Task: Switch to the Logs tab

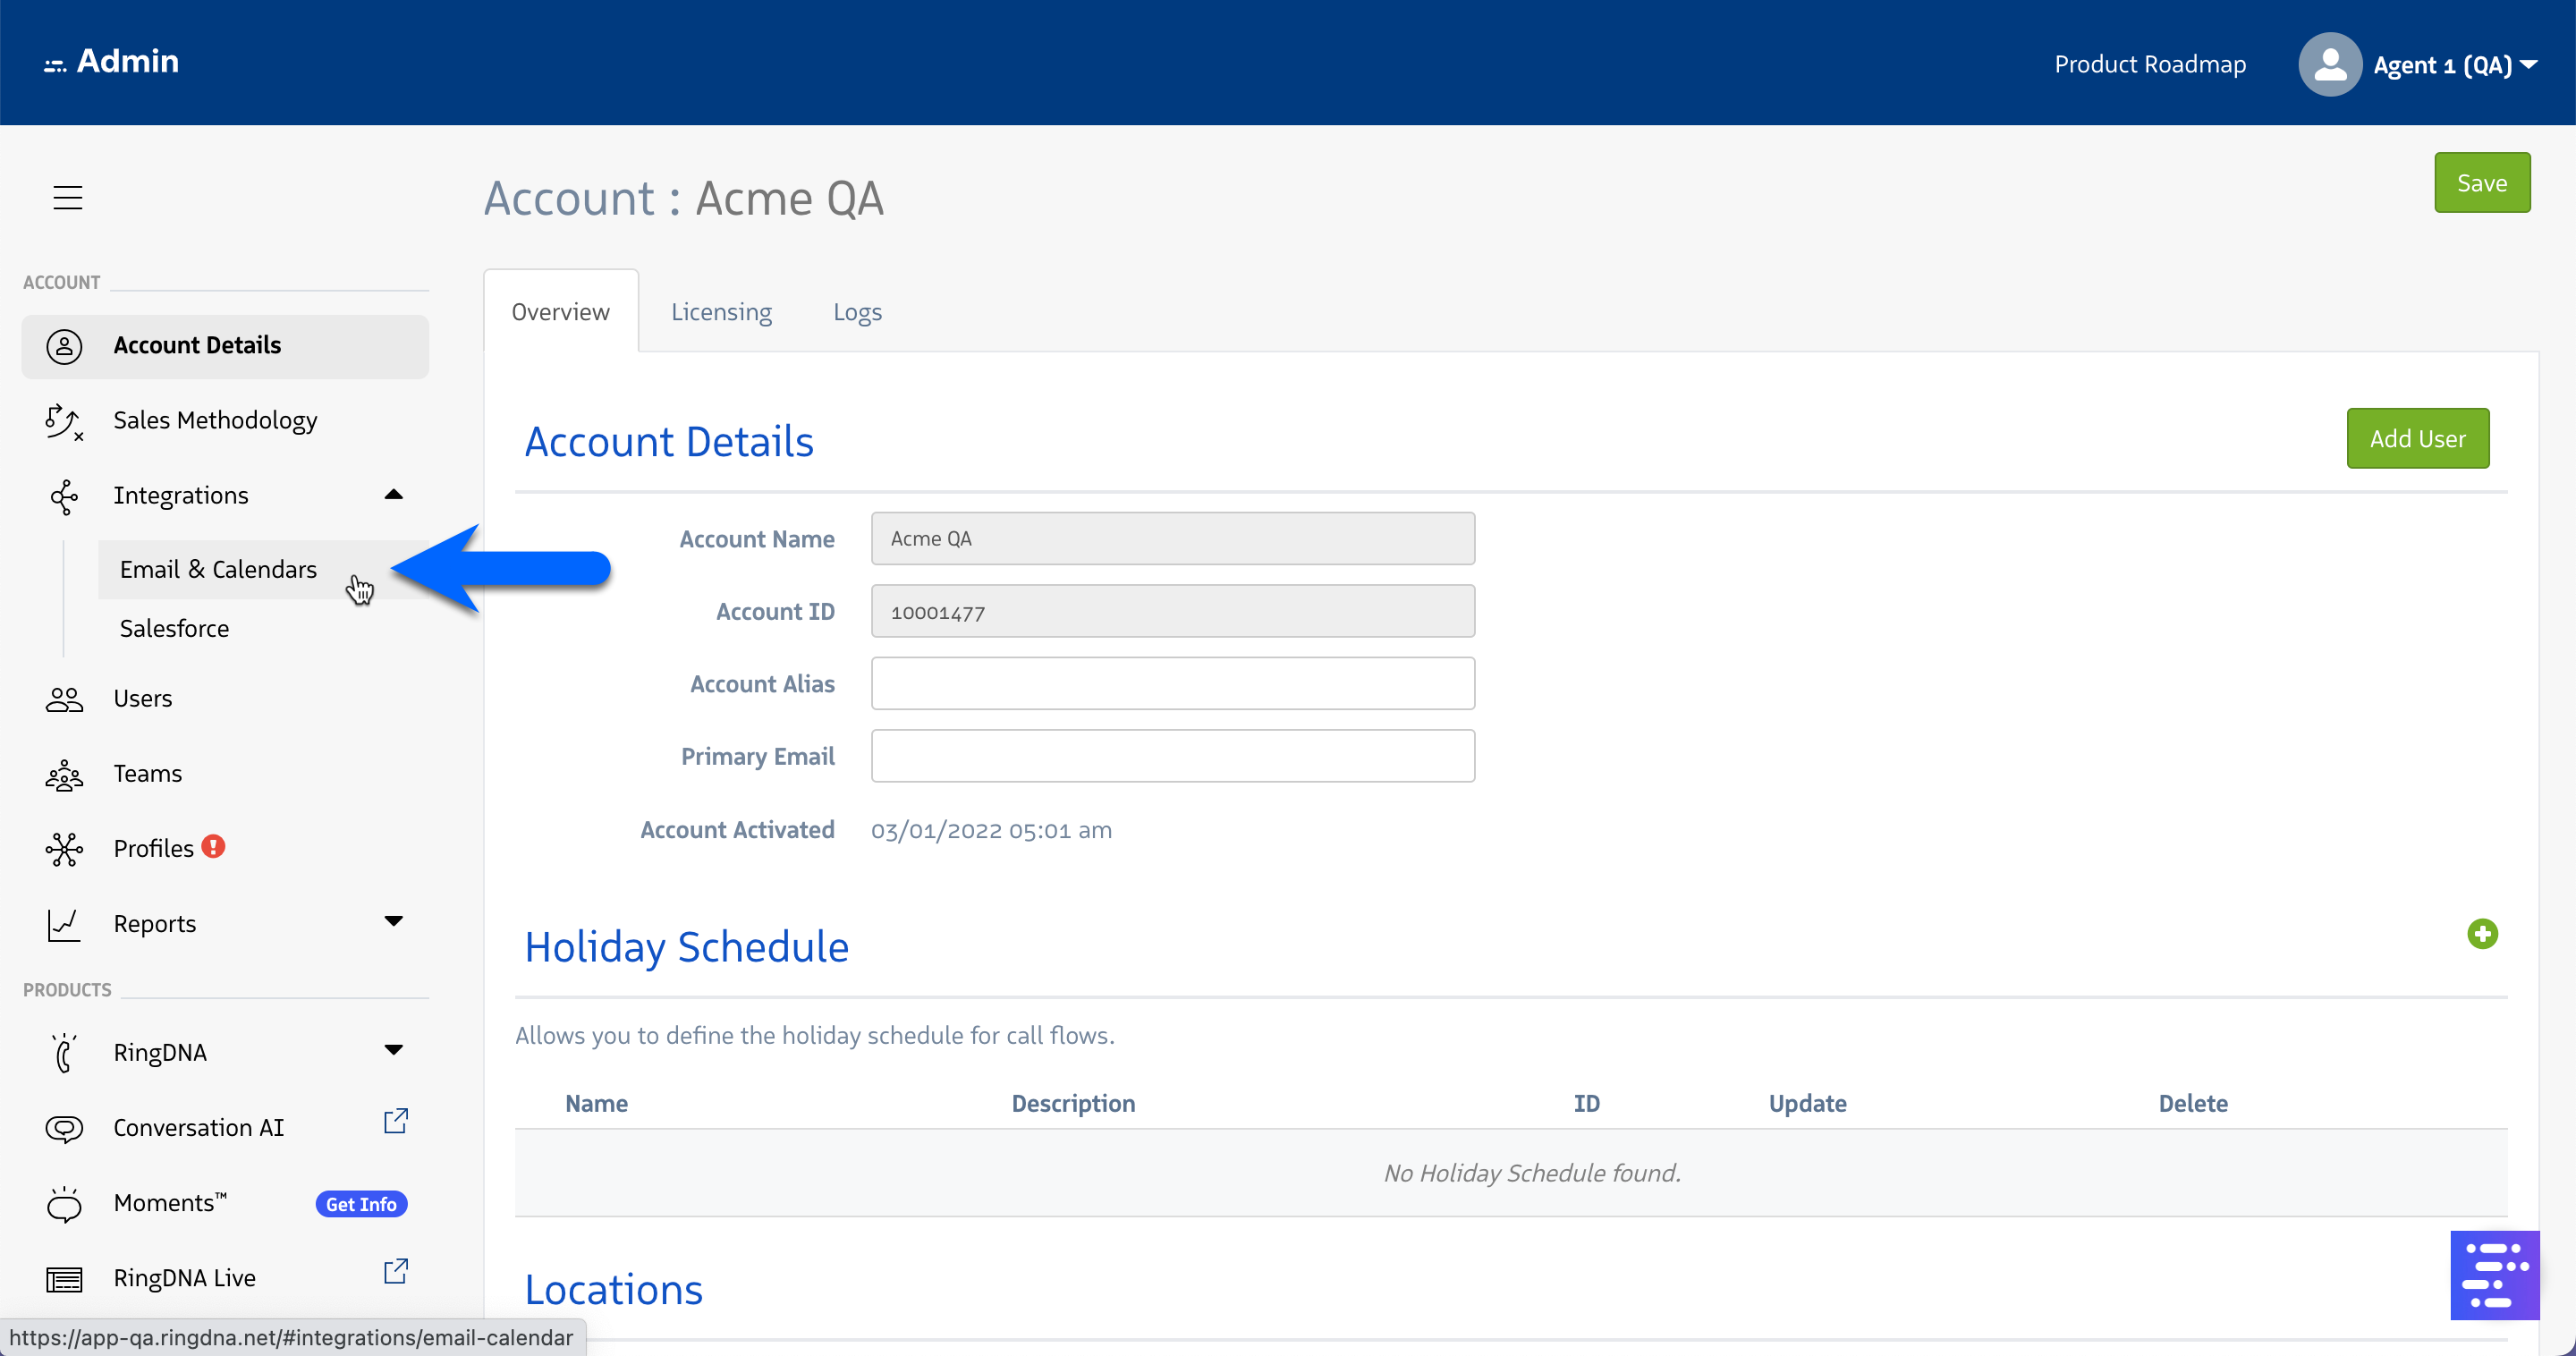Action: [x=857, y=312]
